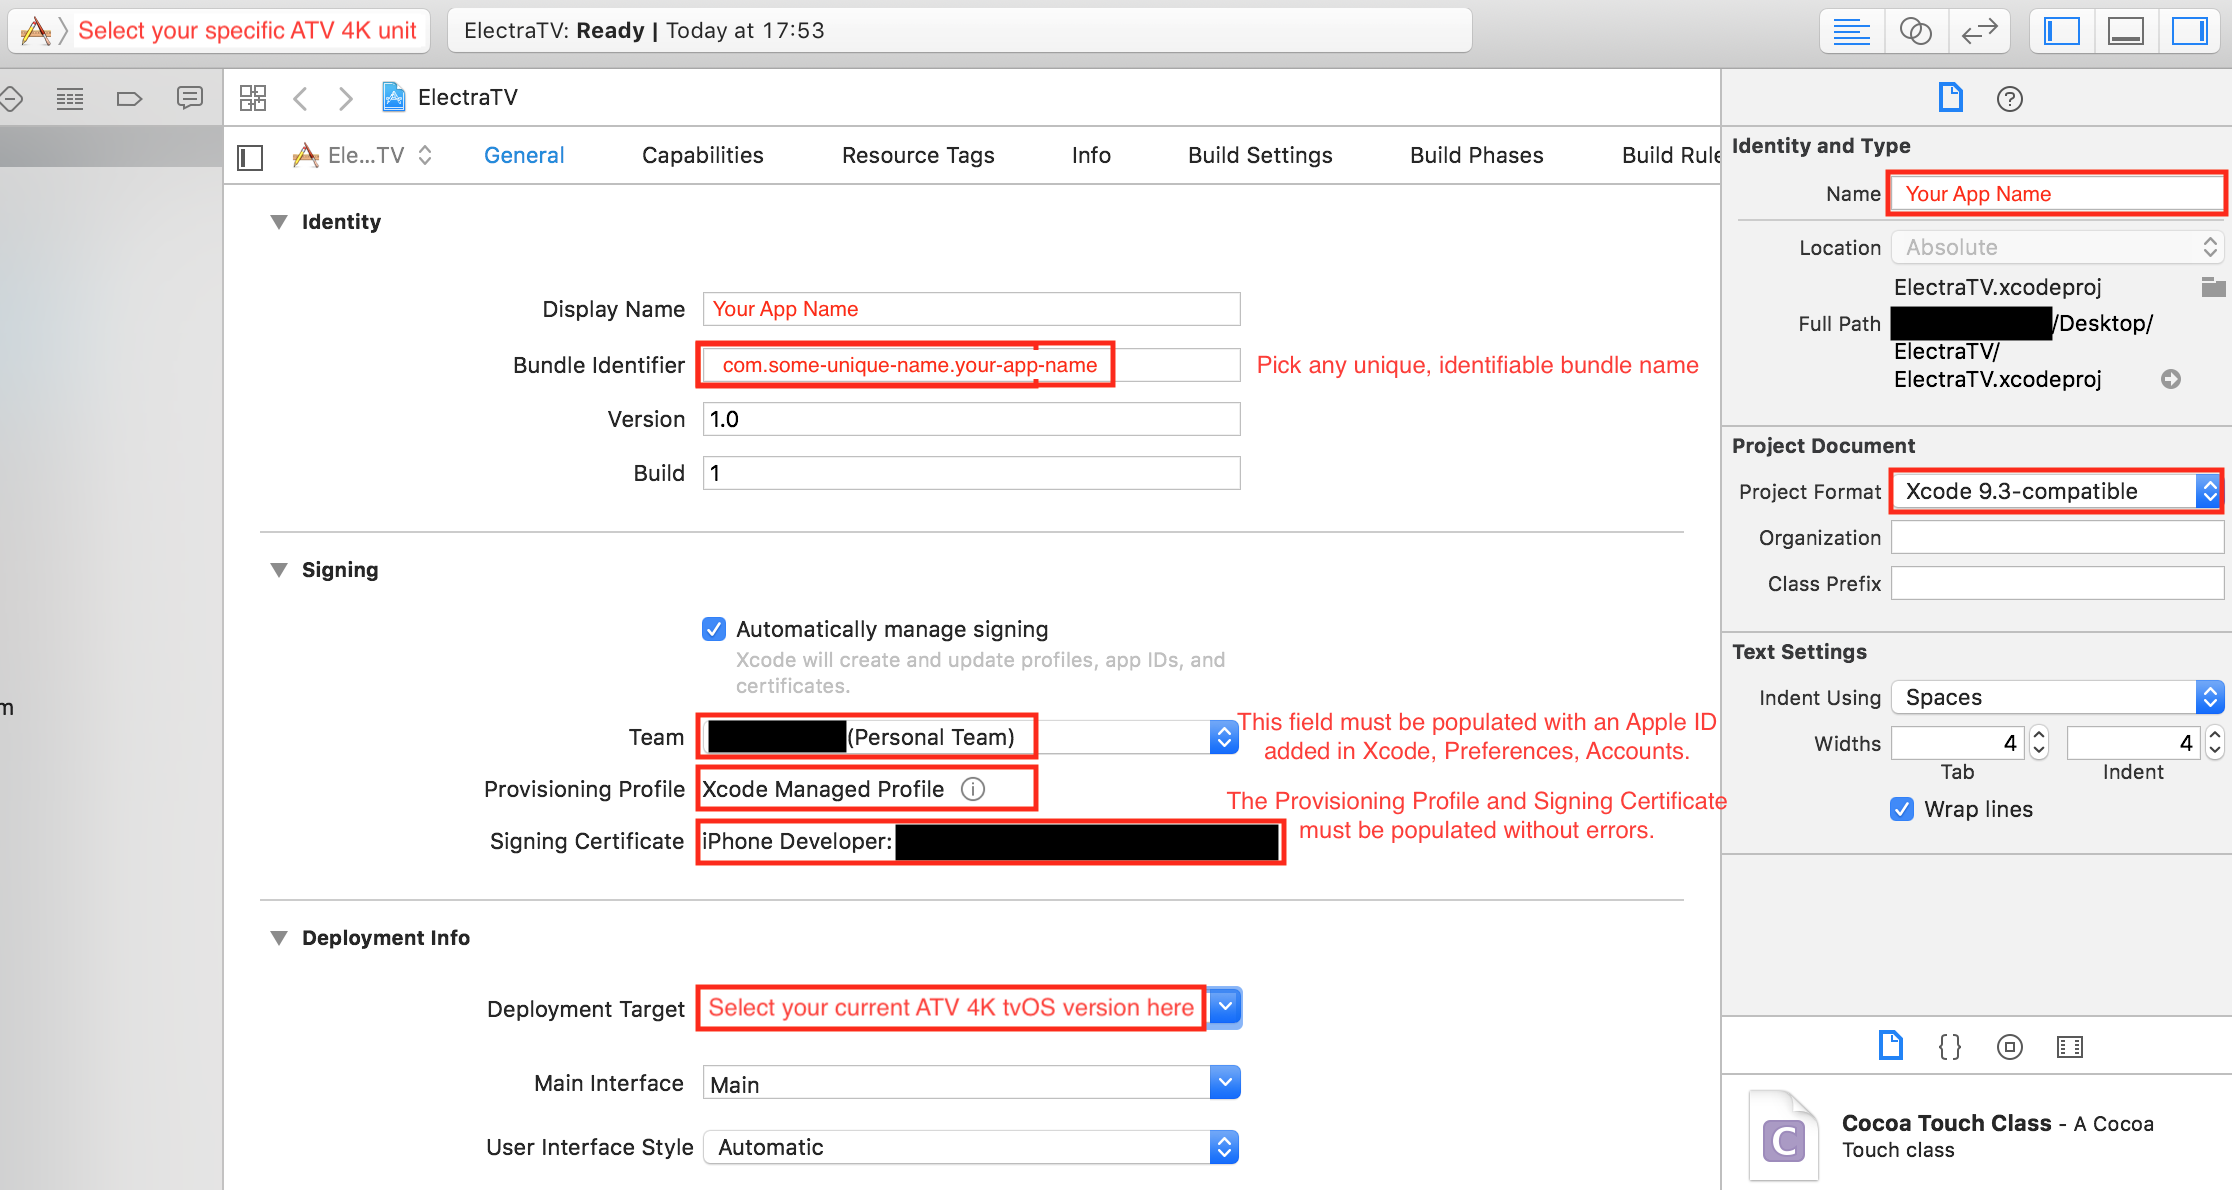
Task: Show the Object library
Action: [2010, 1047]
